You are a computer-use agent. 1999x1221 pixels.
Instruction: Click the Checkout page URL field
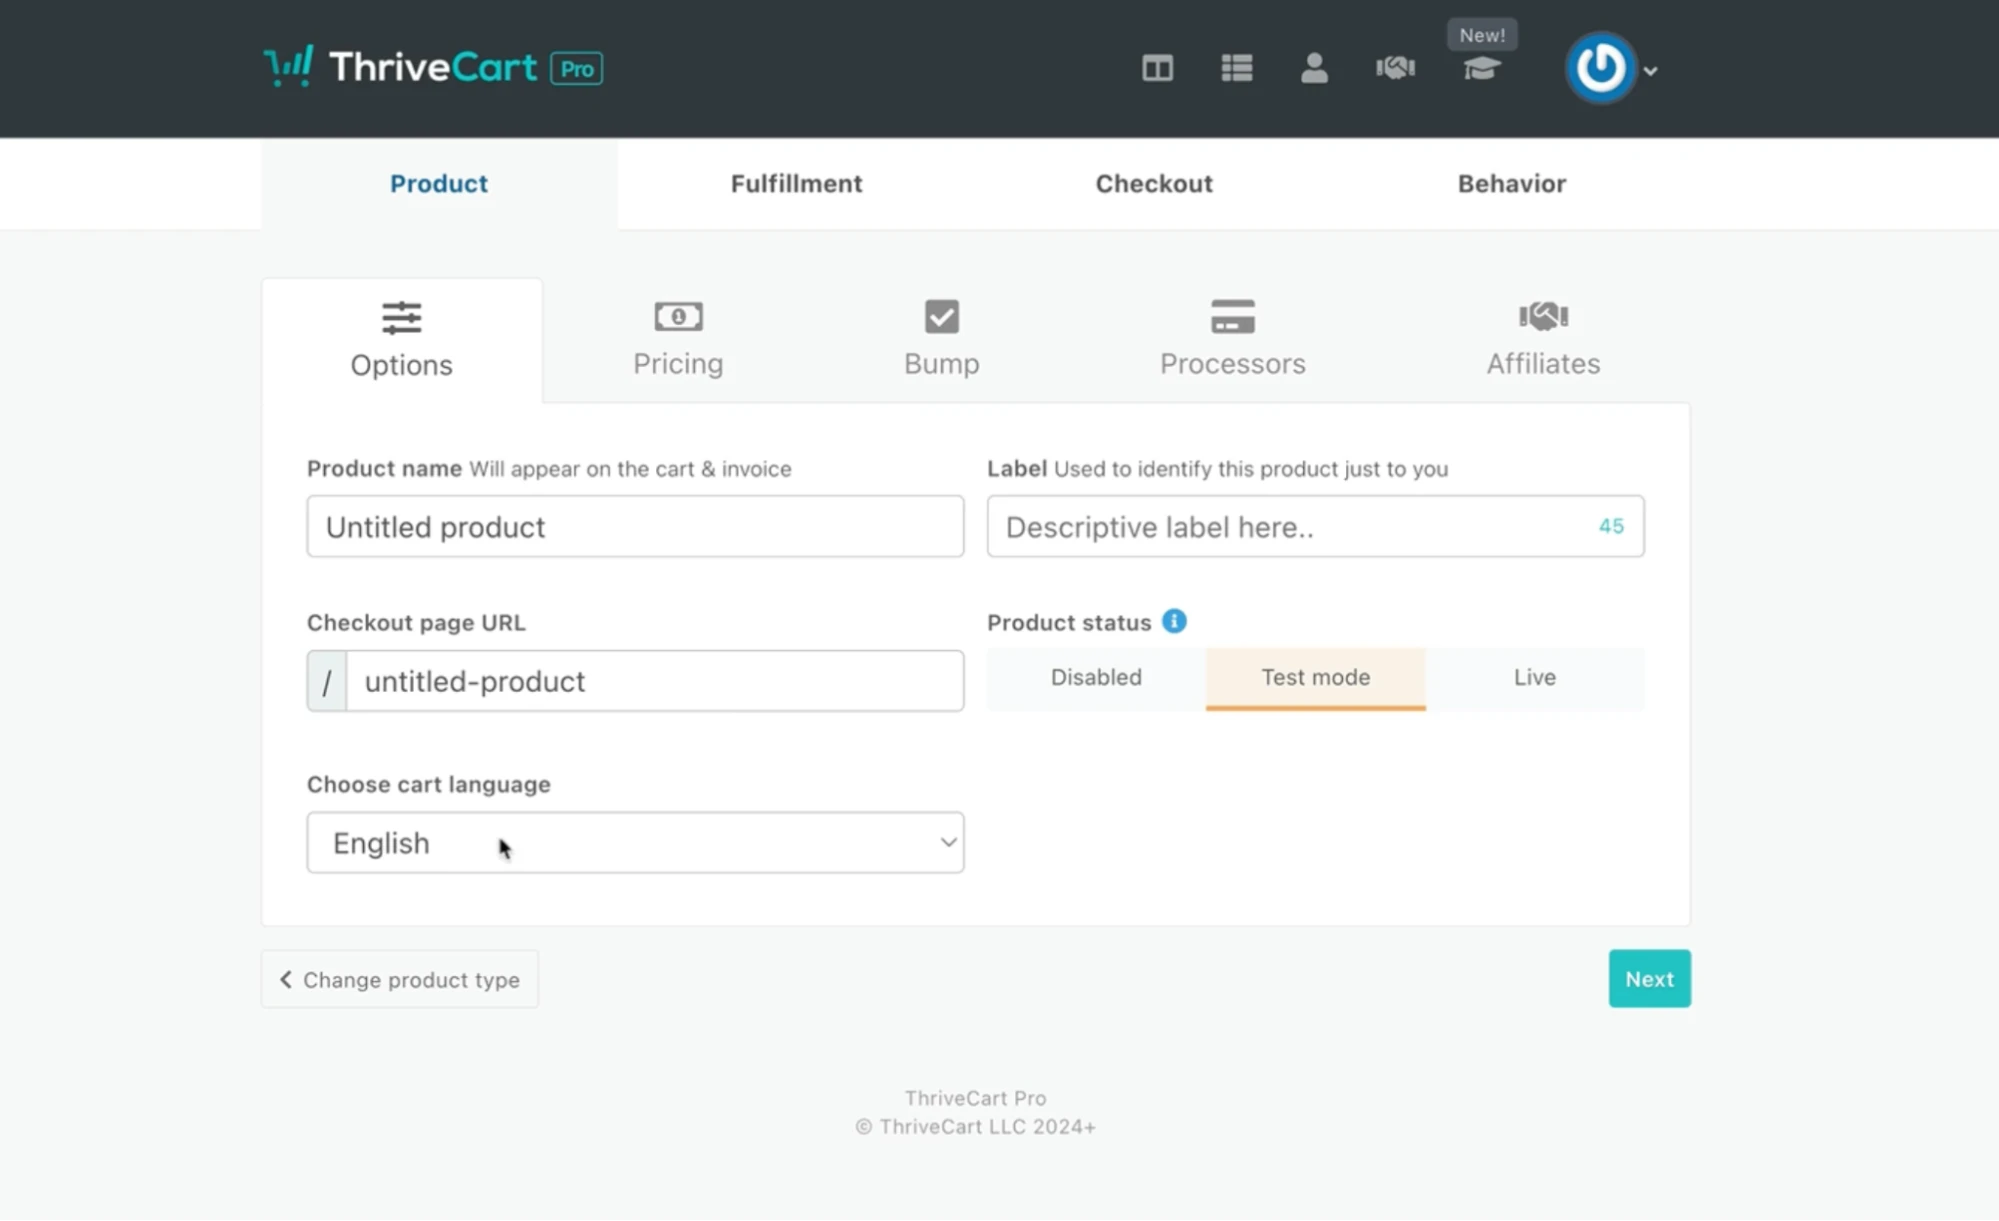point(655,681)
